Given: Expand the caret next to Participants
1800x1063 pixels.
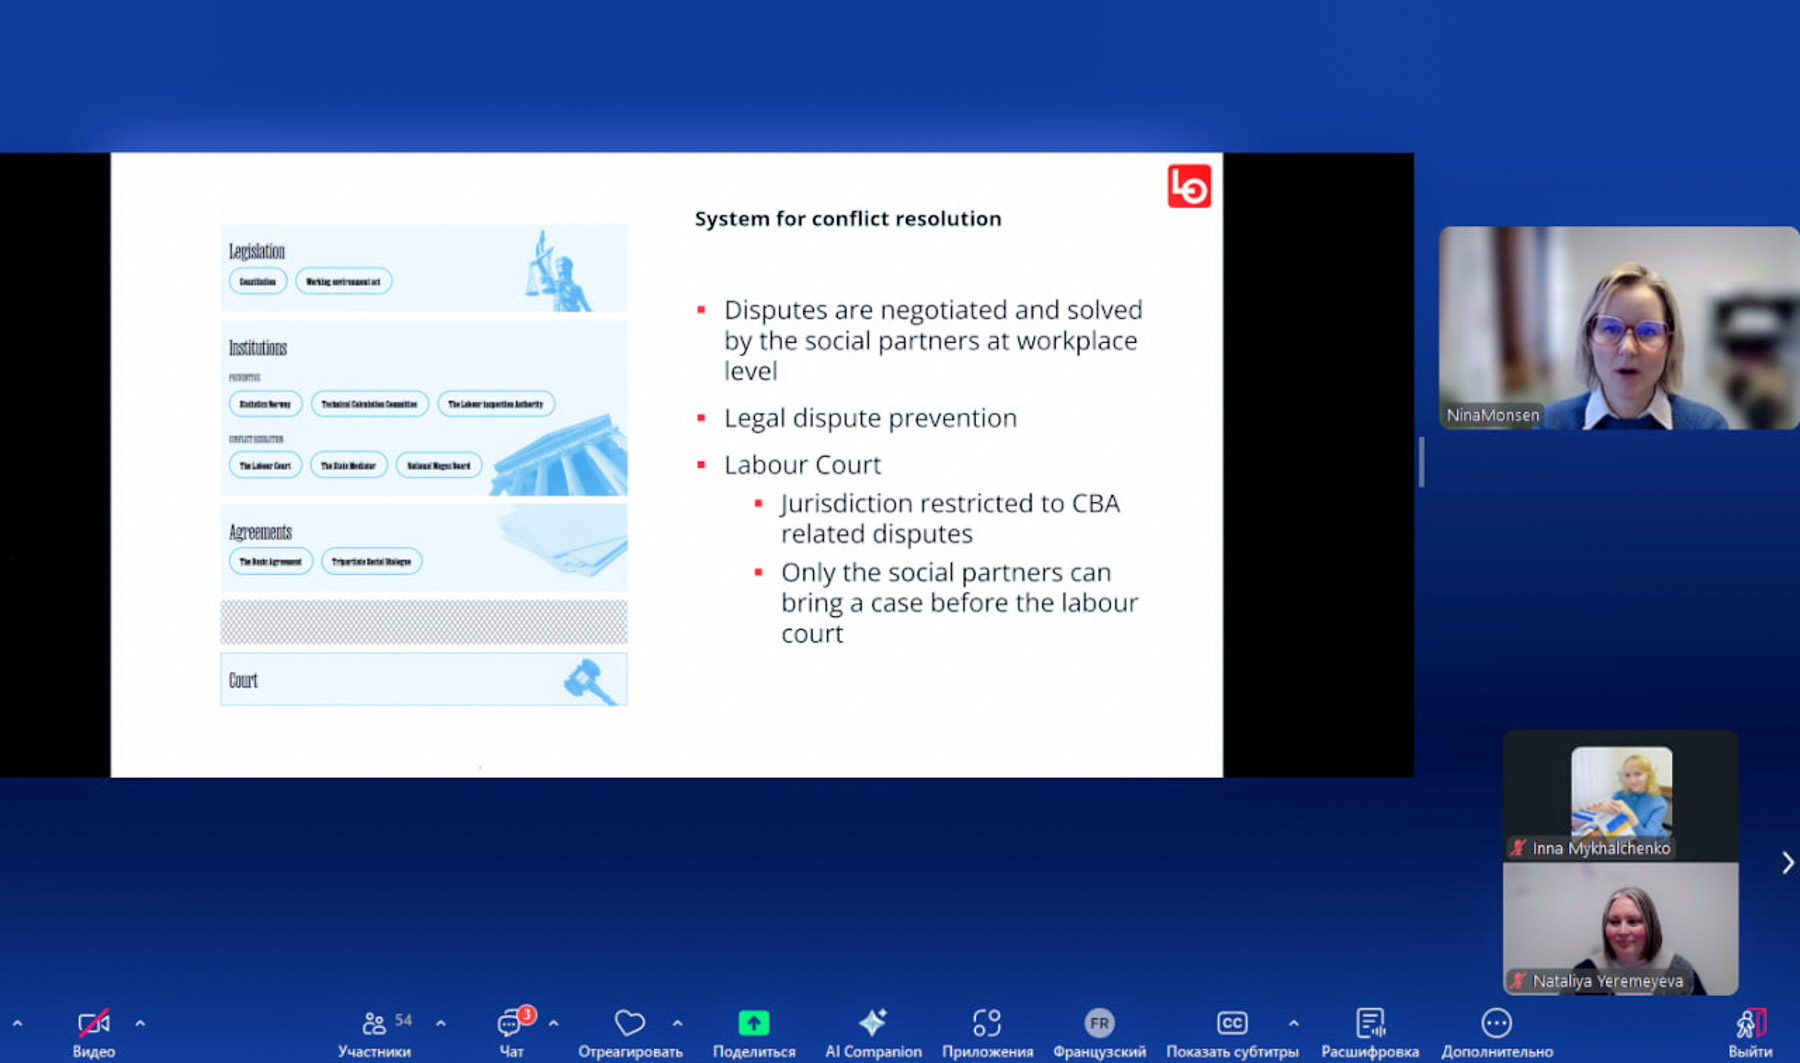Looking at the screenshot, I should (440, 1023).
